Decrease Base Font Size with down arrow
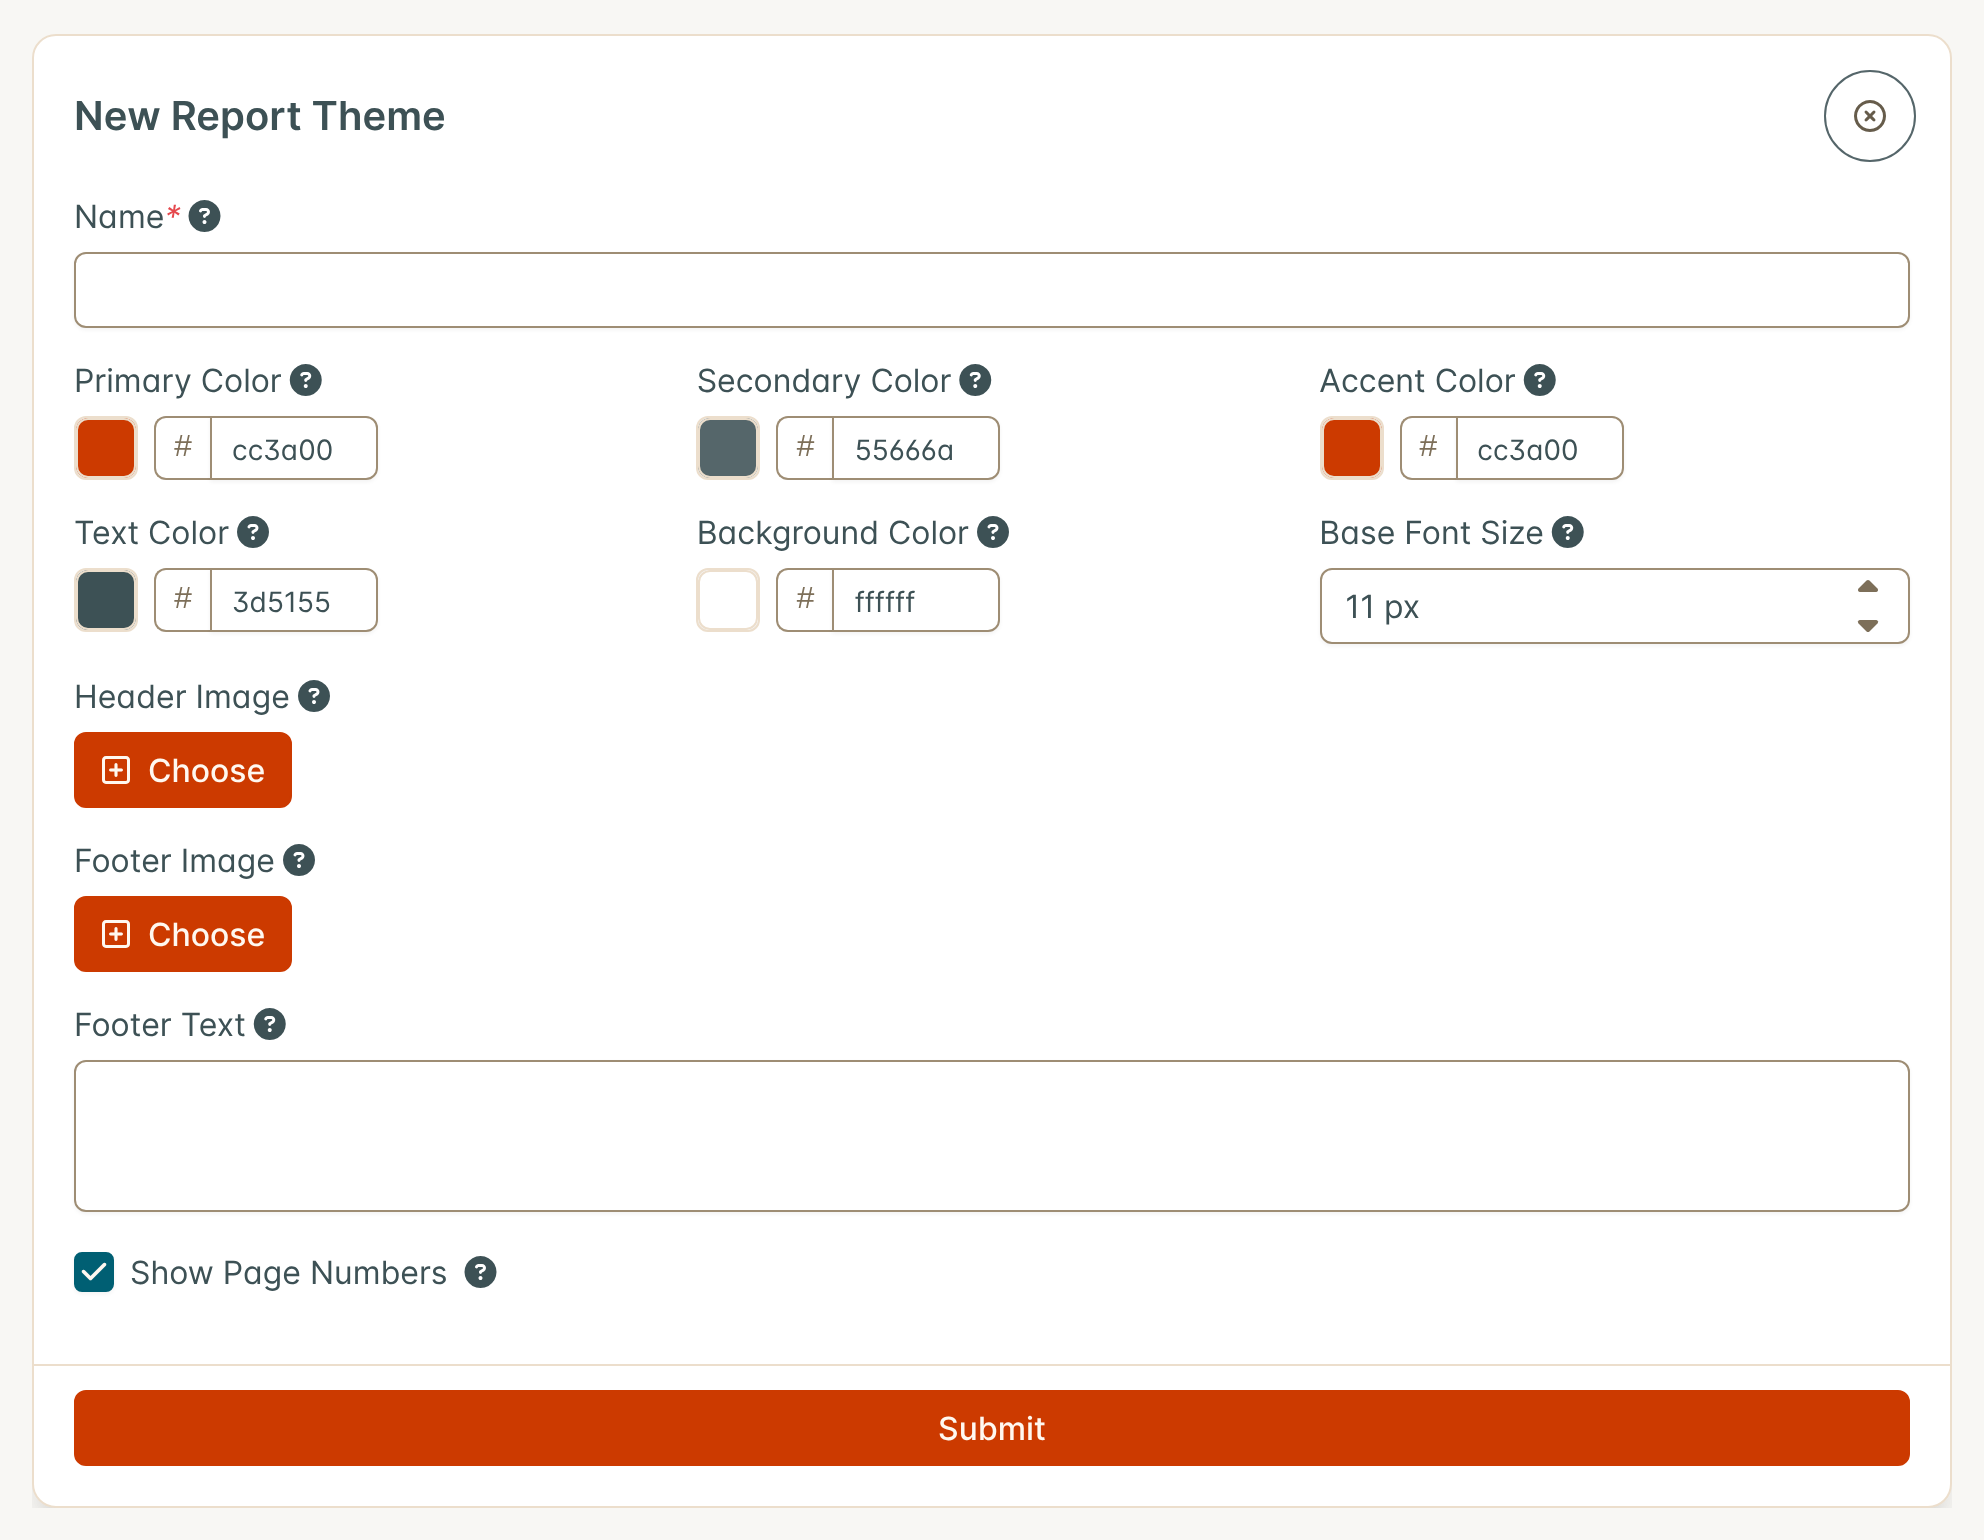This screenshot has width=1984, height=1540. [1867, 625]
